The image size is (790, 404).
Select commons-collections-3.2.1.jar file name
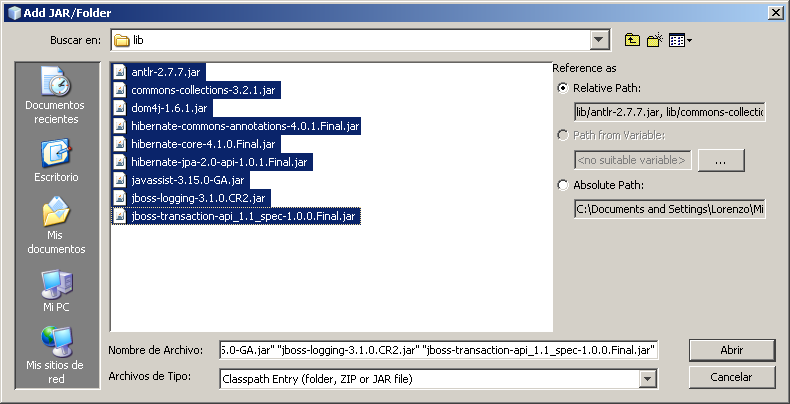click(x=203, y=90)
